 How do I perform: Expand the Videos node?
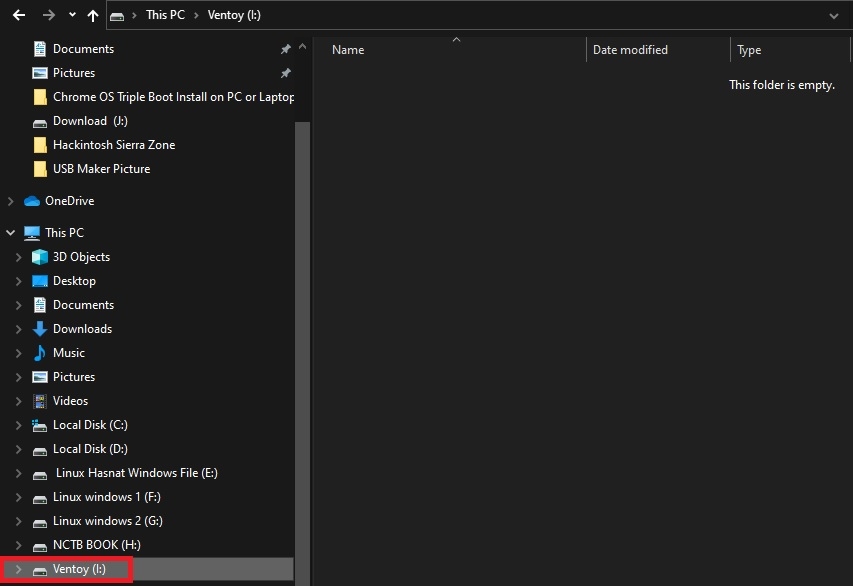coord(18,400)
